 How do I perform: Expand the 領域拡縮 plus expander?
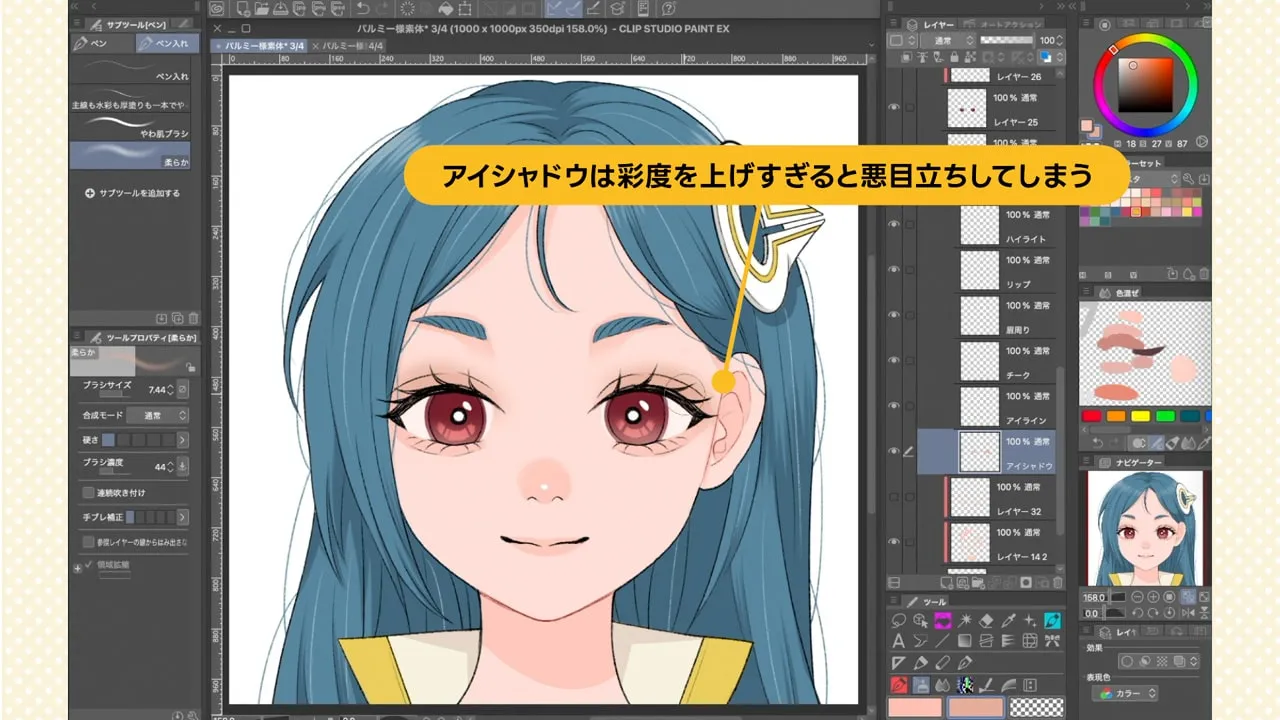77,569
